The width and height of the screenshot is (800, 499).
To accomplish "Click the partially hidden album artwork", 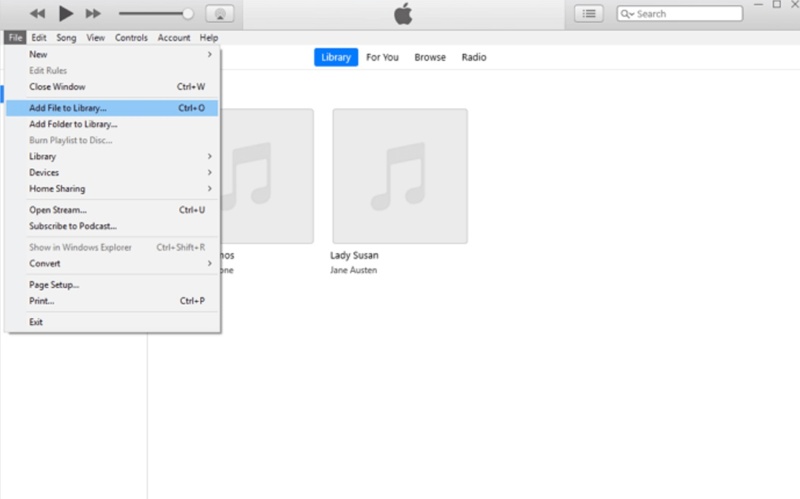I will coord(267,176).
